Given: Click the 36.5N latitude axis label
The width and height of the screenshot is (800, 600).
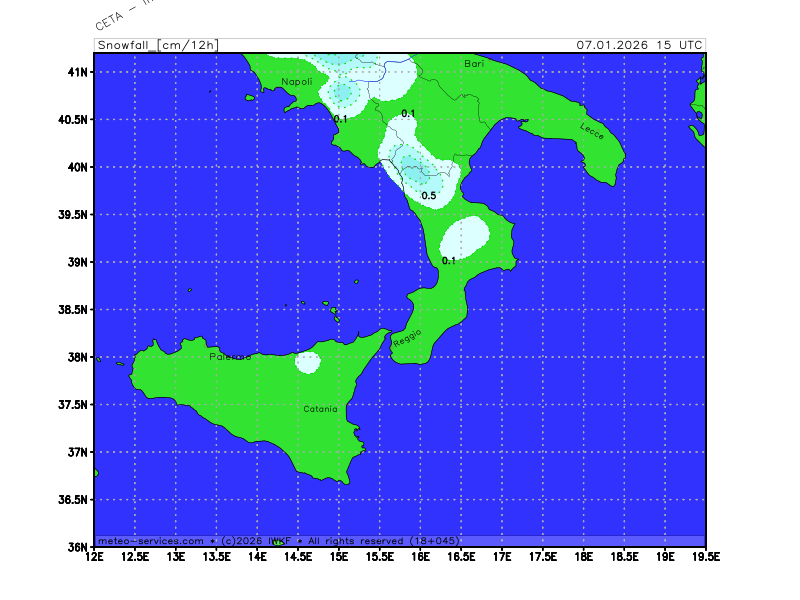Looking at the screenshot, I should click(74, 499).
